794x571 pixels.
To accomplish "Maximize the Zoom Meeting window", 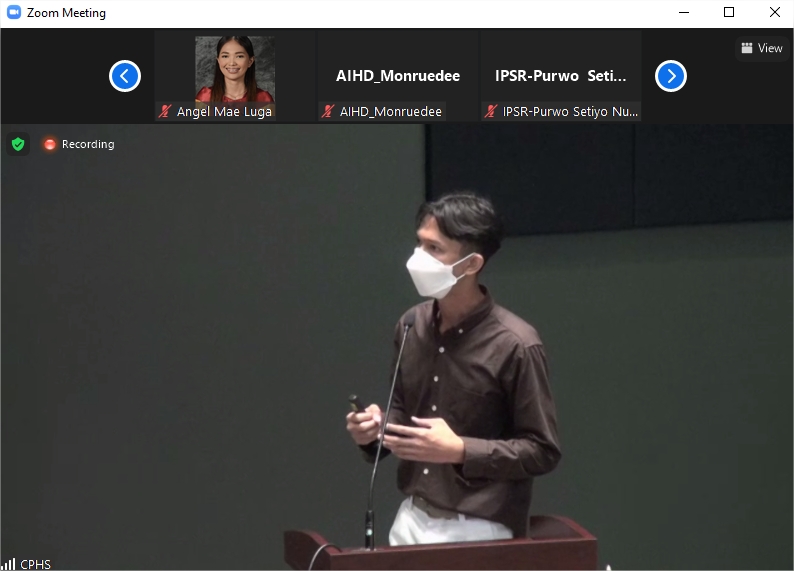I will 729,13.
